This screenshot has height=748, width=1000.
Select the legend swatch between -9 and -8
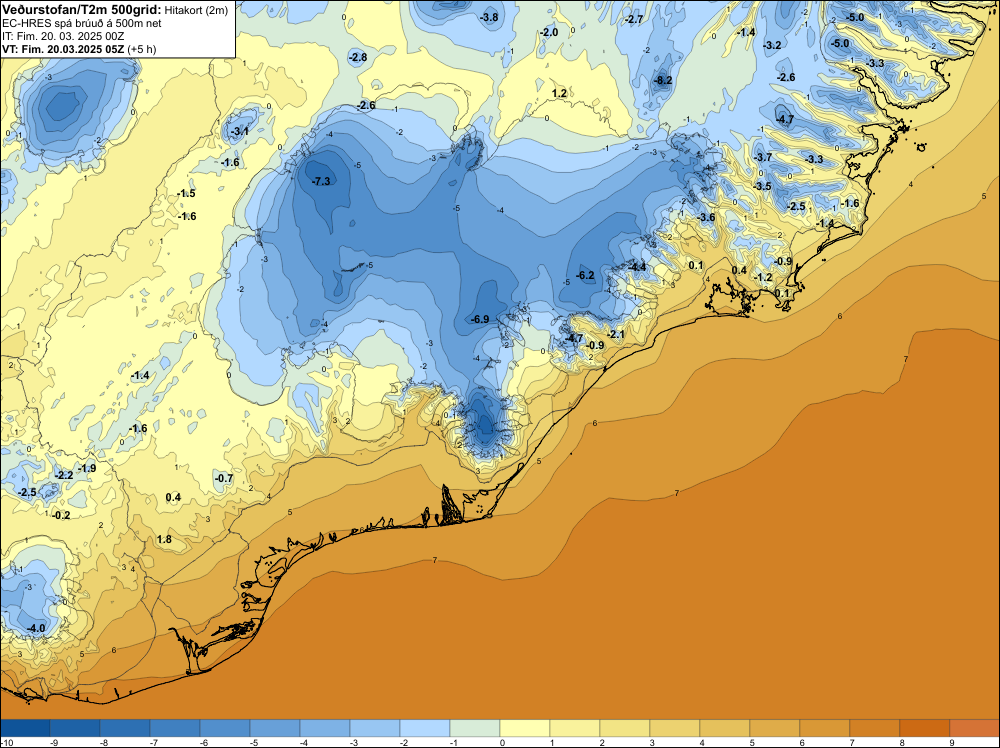tap(75, 728)
